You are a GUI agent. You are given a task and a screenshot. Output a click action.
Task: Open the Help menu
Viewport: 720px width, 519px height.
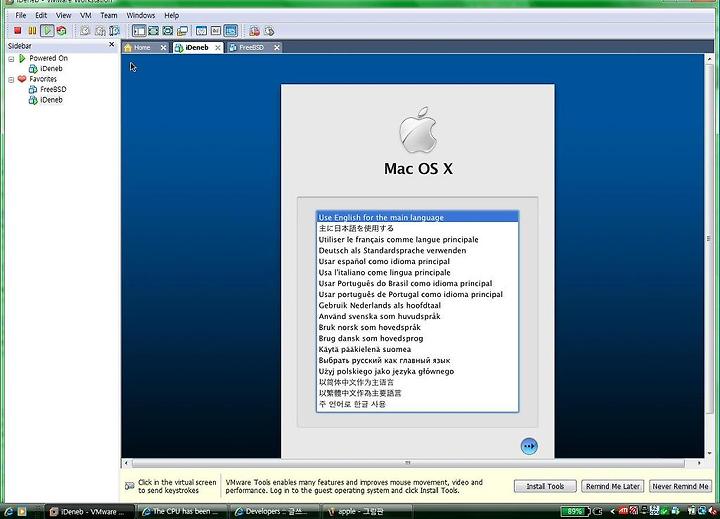(x=171, y=15)
